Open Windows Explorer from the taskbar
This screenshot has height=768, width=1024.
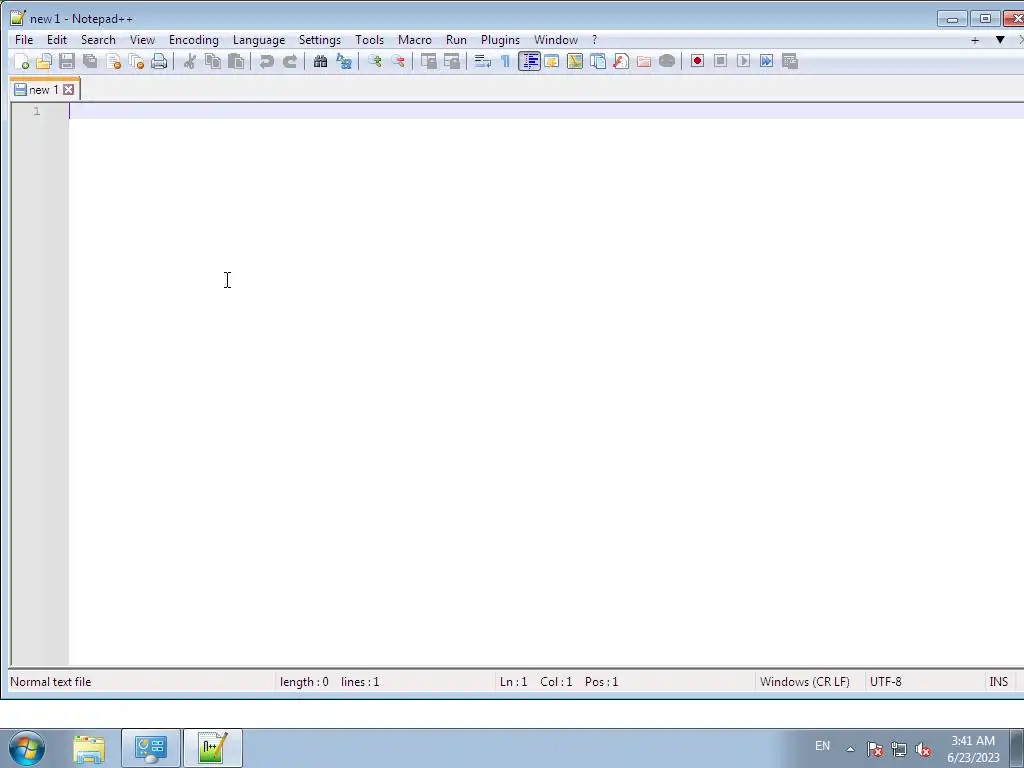click(89, 748)
